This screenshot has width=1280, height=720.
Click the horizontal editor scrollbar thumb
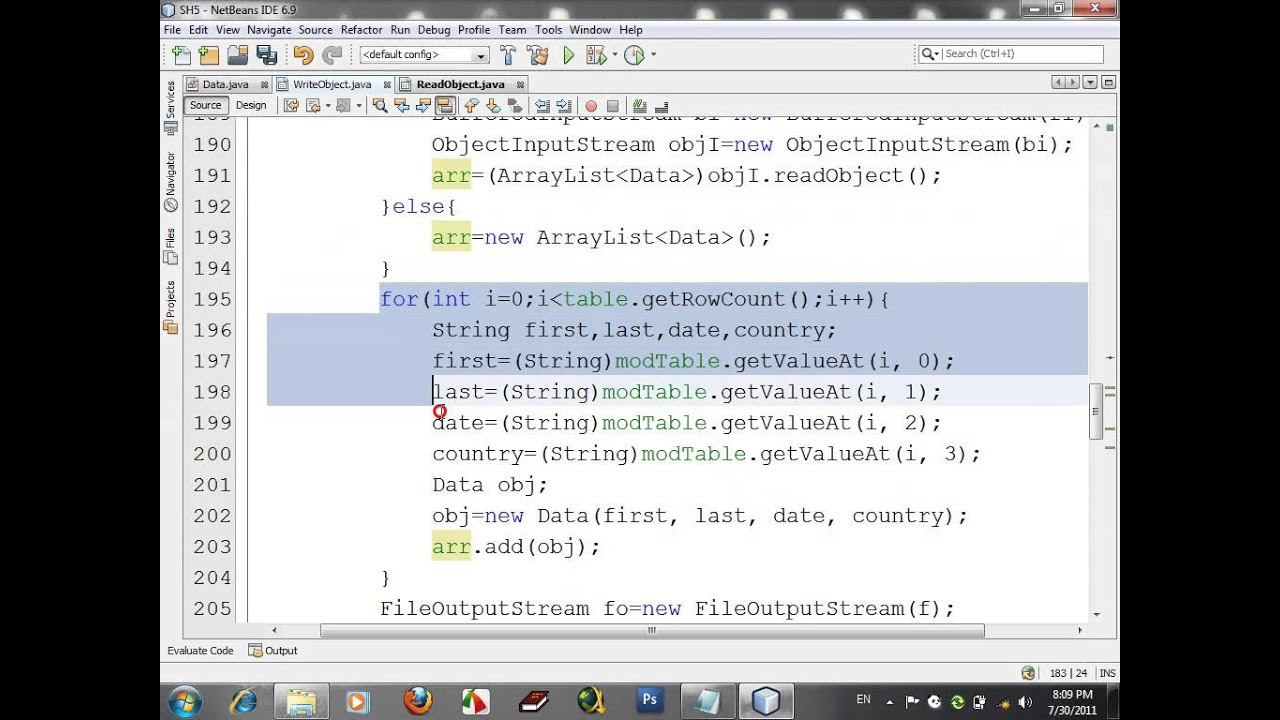[652, 630]
